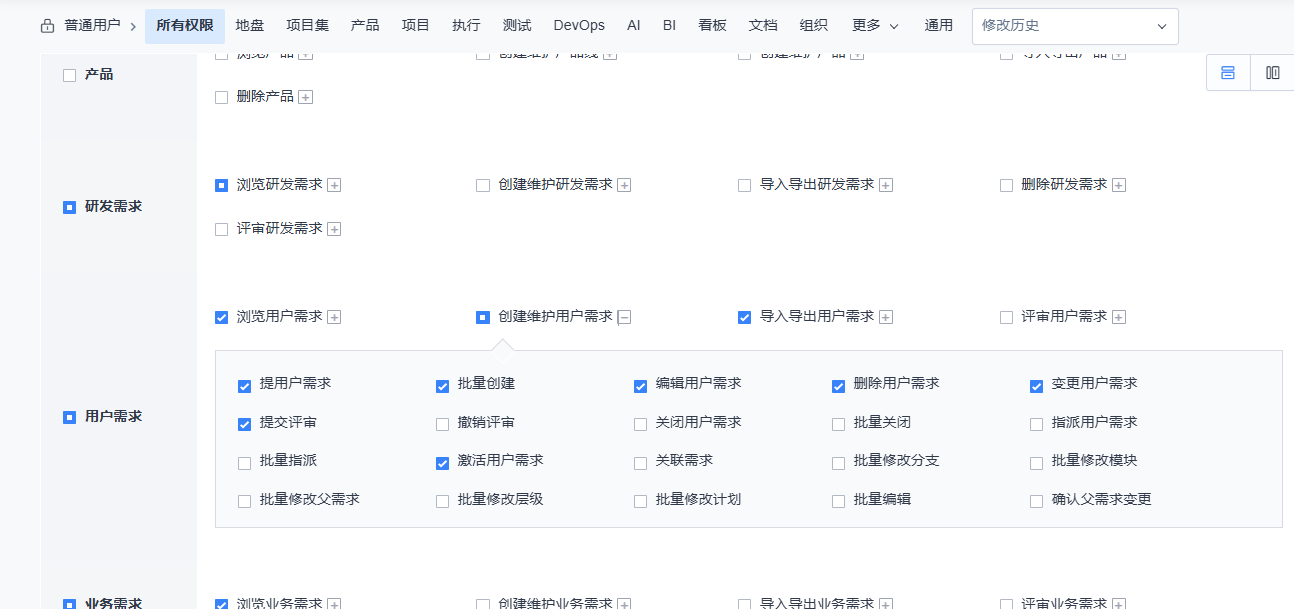Viewport: 1294px width, 609px height.
Task: Check the 关联需求 checkbox
Action: tap(641, 463)
